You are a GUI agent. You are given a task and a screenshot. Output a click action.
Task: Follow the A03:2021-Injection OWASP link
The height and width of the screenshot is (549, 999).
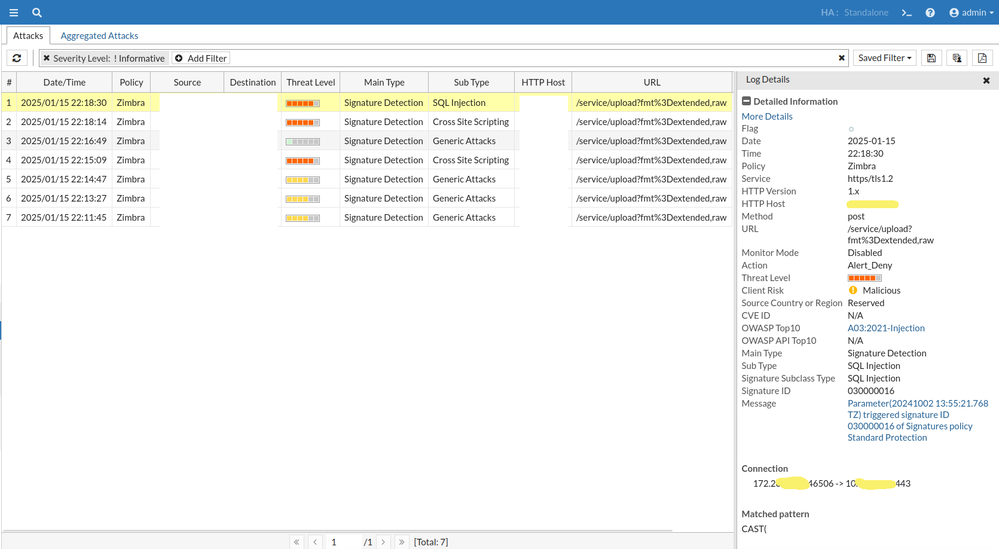coord(886,328)
